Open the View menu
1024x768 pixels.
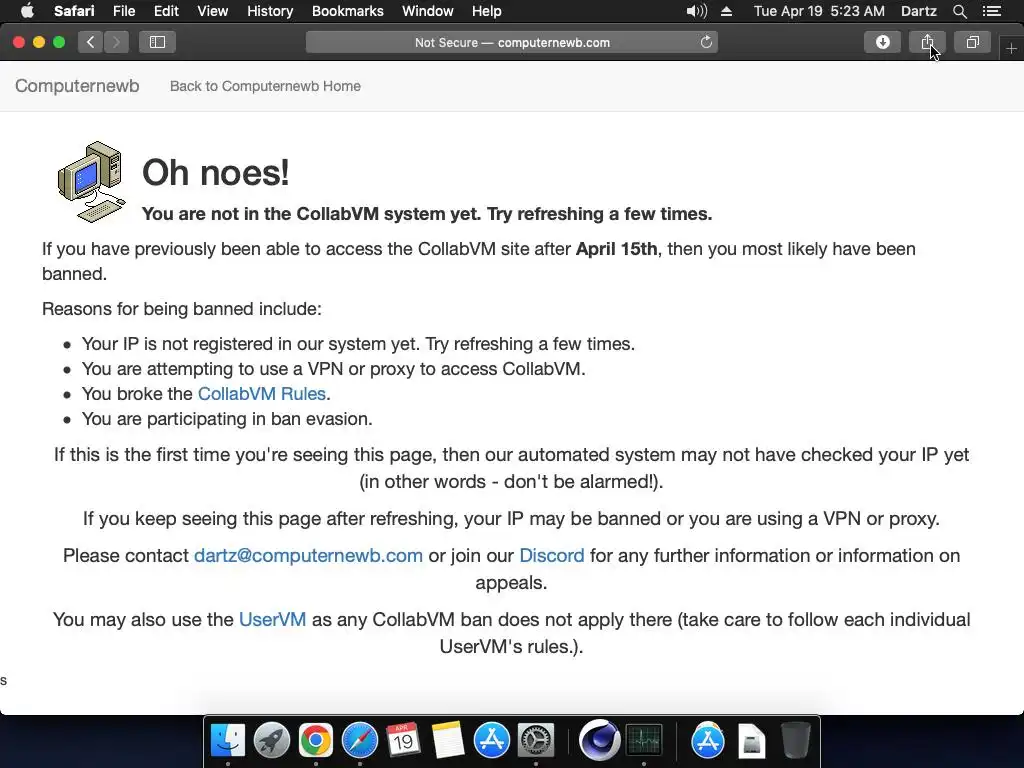(x=213, y=11)
